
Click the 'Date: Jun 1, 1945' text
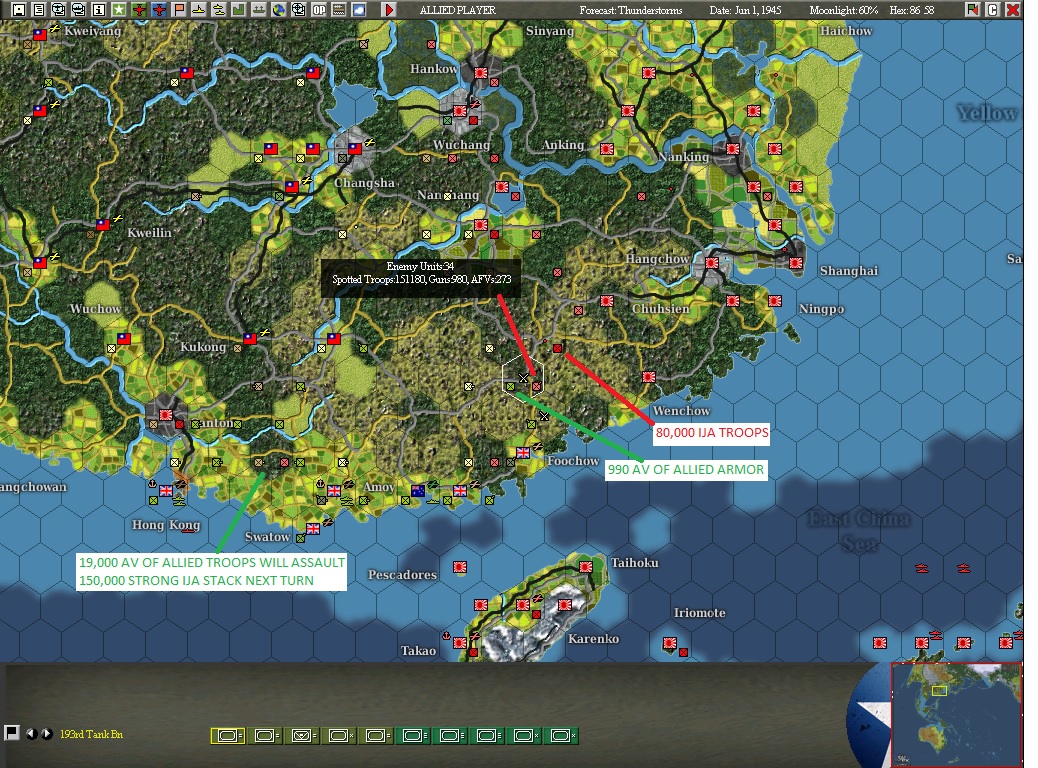745,10
